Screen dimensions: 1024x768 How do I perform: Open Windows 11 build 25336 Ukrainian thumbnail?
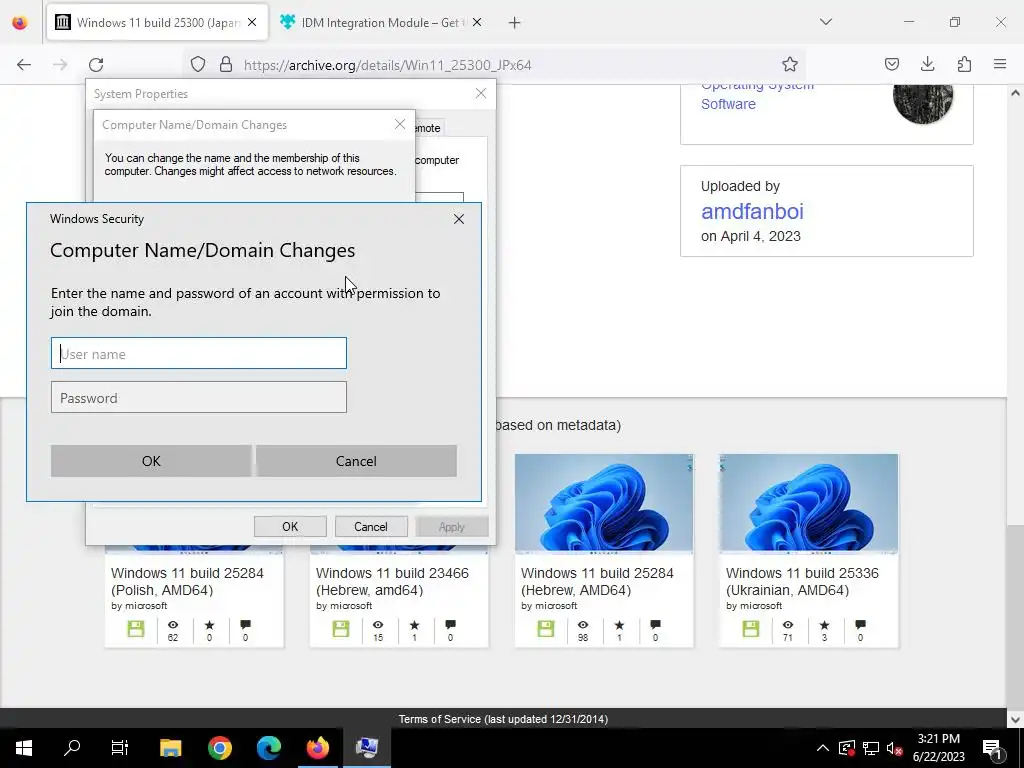pyautogui.click(x=808, y=503)
